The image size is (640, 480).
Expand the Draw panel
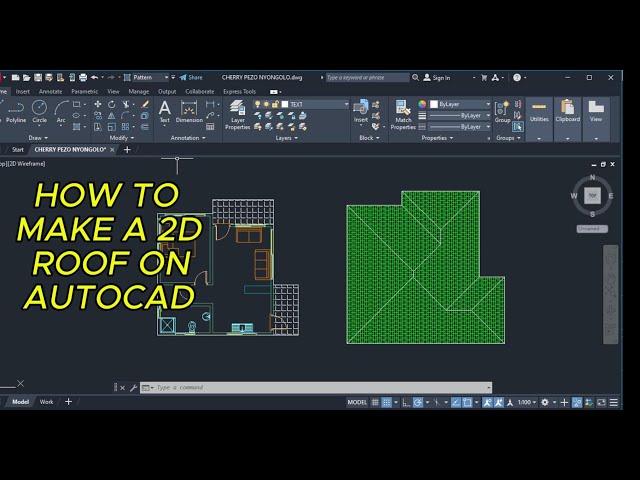[x=38, y=138]
